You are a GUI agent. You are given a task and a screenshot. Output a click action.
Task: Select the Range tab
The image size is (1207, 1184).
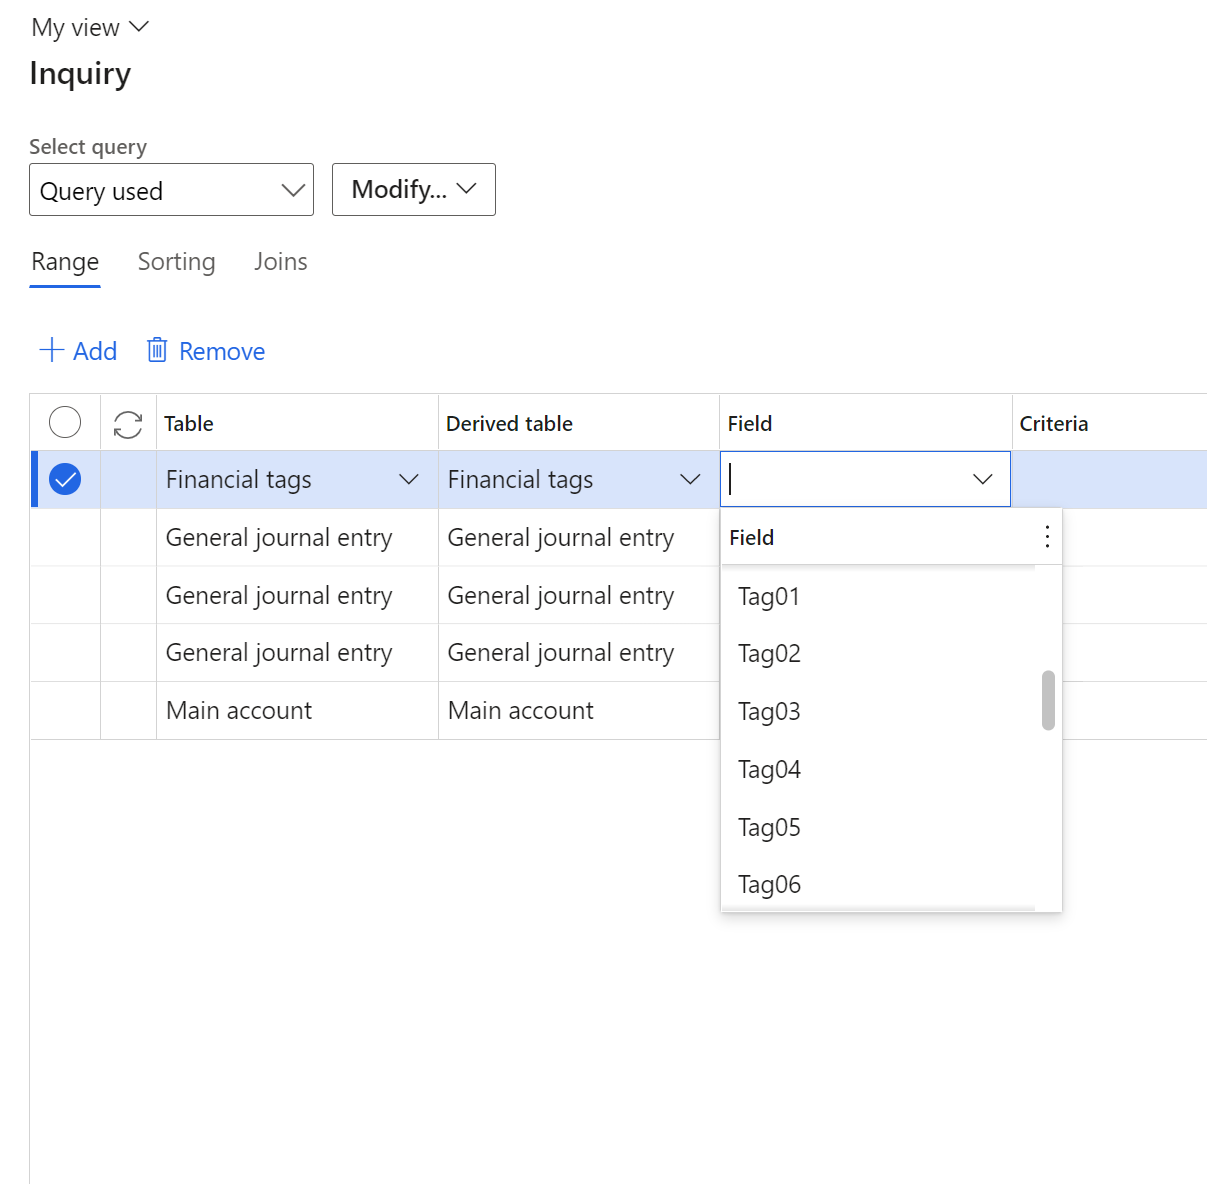[65, 262]
